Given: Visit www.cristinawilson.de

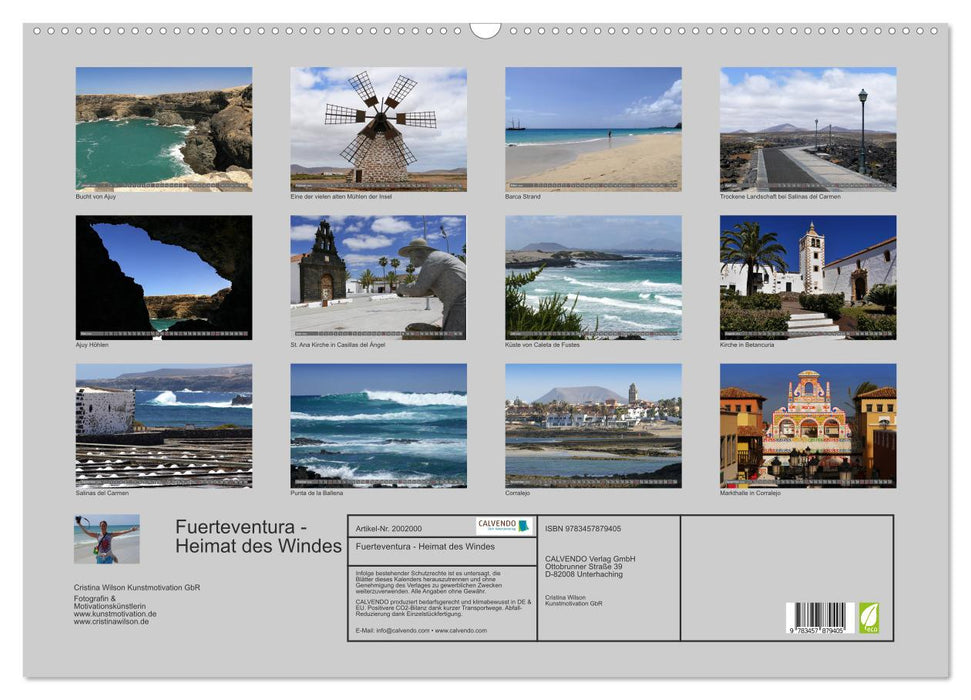Looking at the screenshot, I should pos(112,621).
